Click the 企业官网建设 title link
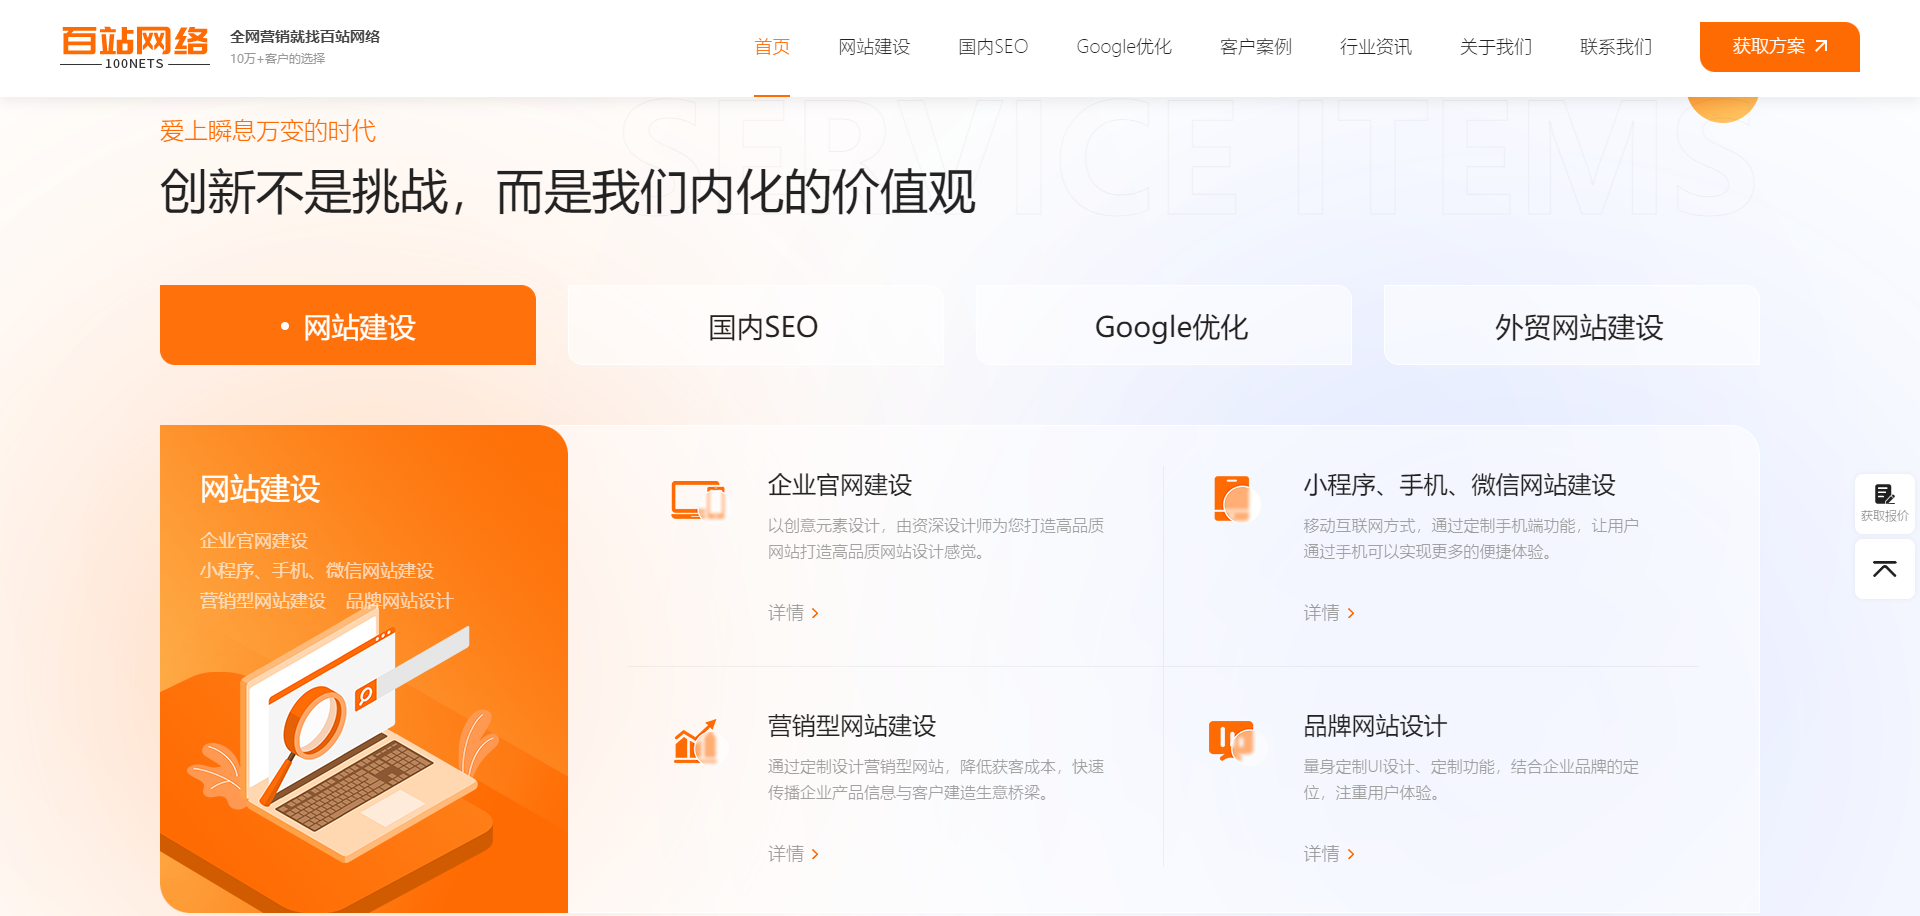The height and width of the screenshot is (916, 1920). click(x=840, y=485)
